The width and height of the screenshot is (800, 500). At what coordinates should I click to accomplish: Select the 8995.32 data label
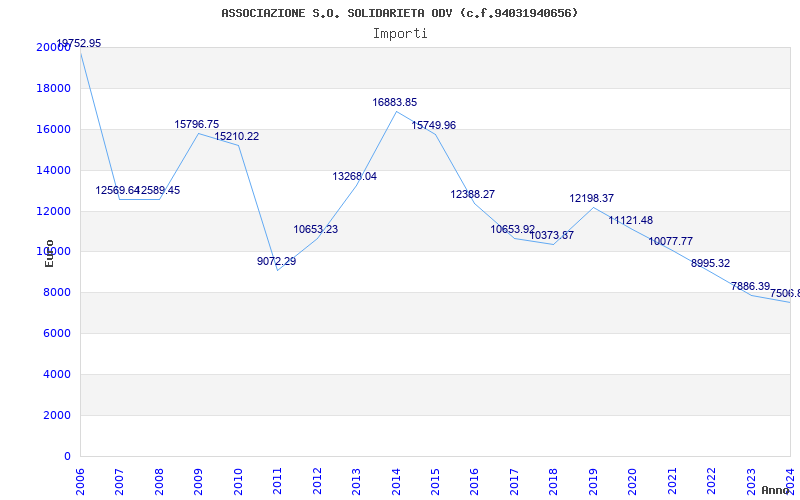pyautogui.click(x=710, y=263)
